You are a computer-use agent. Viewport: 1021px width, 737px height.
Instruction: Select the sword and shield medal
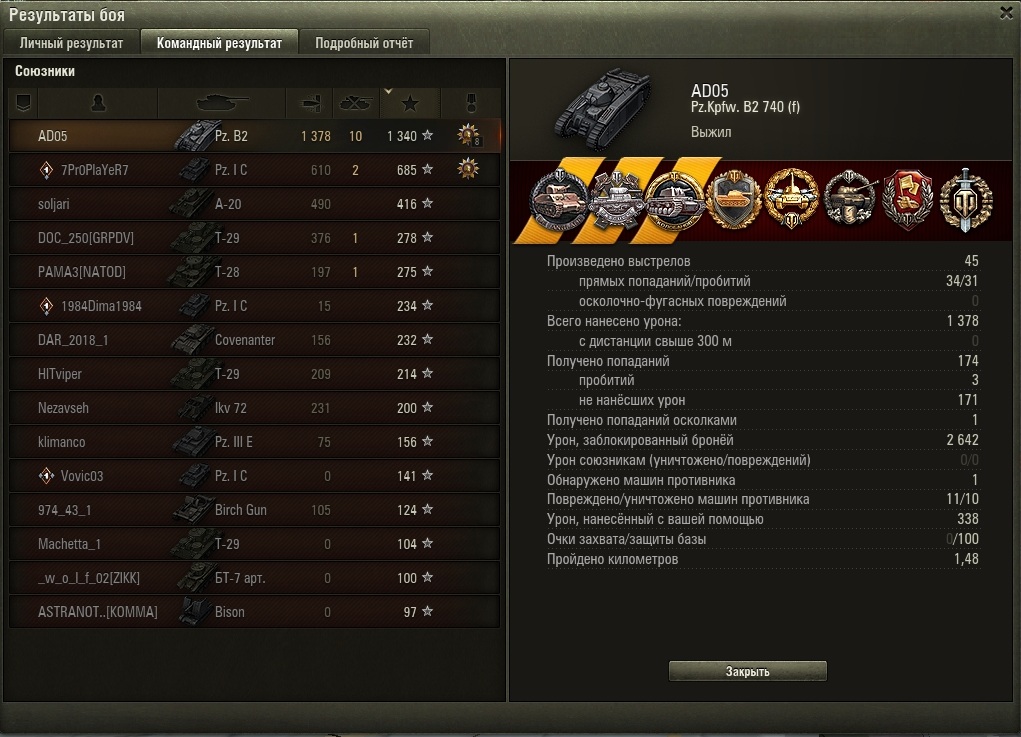coord(967,201)
